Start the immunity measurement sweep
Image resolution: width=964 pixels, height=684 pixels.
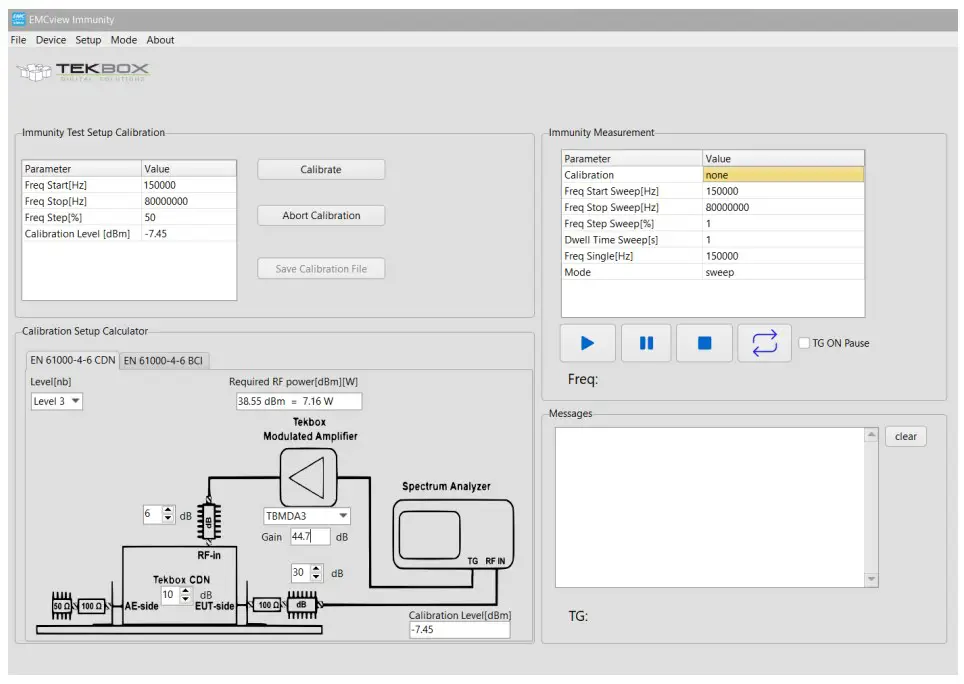586,342
